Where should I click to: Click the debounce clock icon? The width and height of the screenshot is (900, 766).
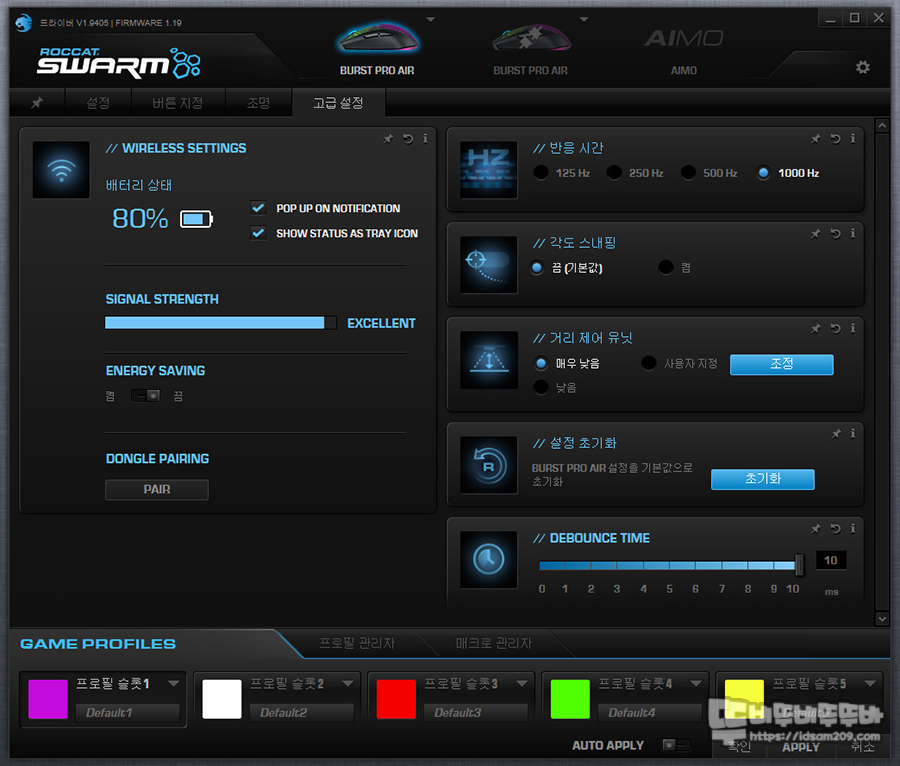(x=488, y=559)
